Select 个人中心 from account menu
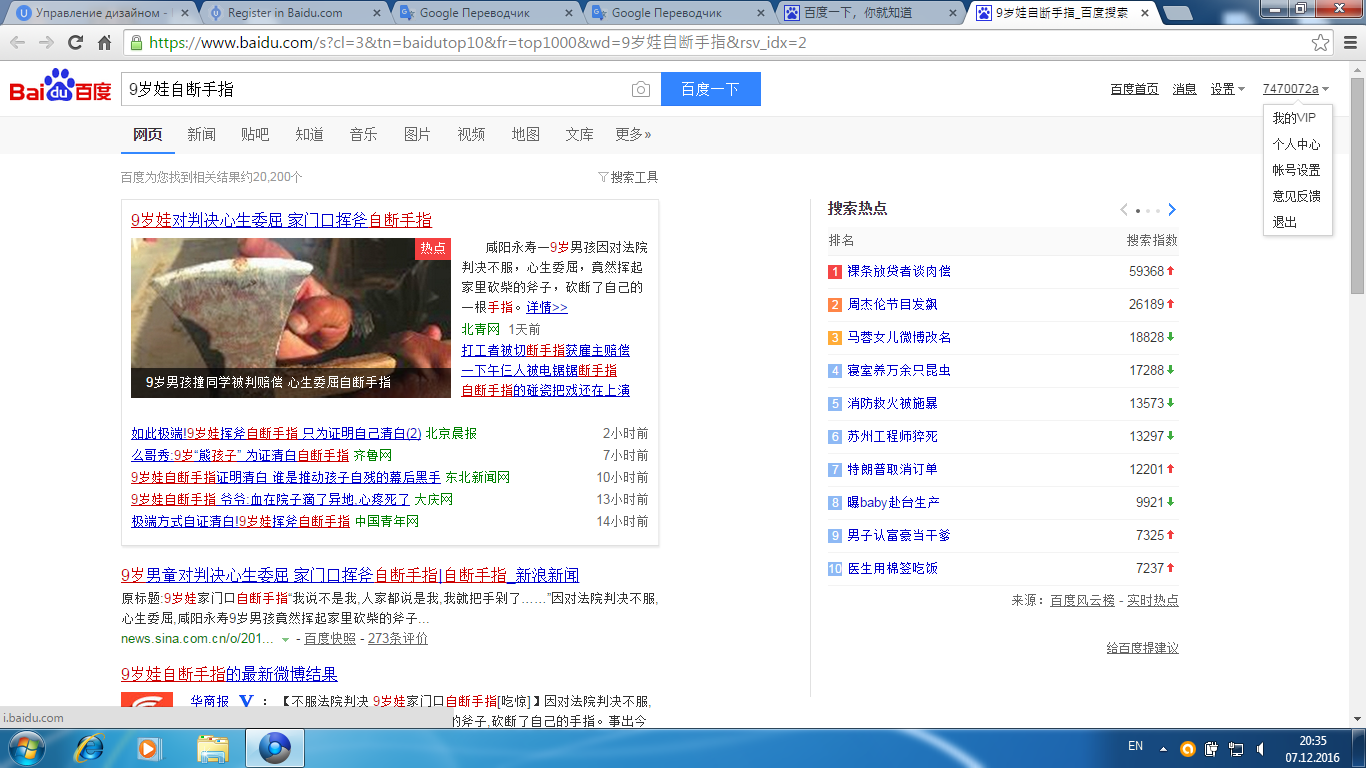This screenshot has width=1366, height=768. click(1296, 144)
